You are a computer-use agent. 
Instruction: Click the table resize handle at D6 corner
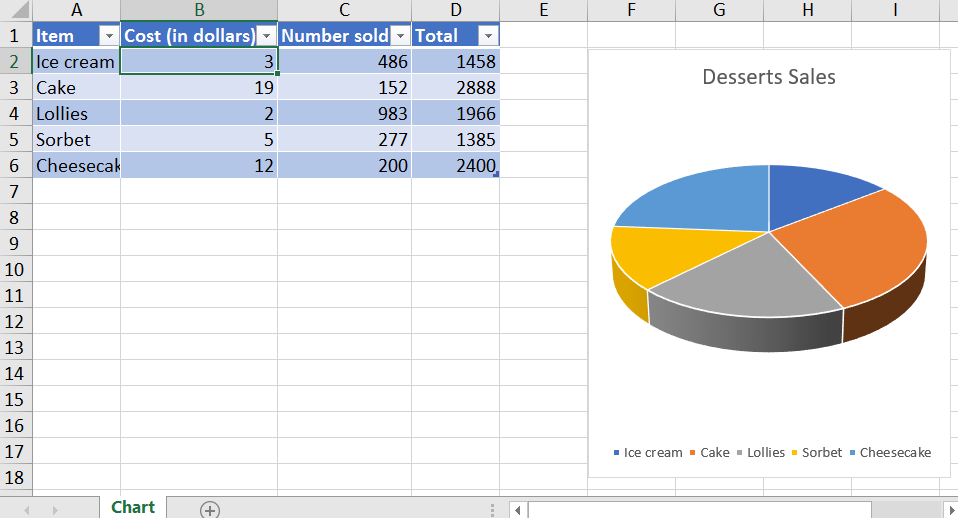coord(496,175)
